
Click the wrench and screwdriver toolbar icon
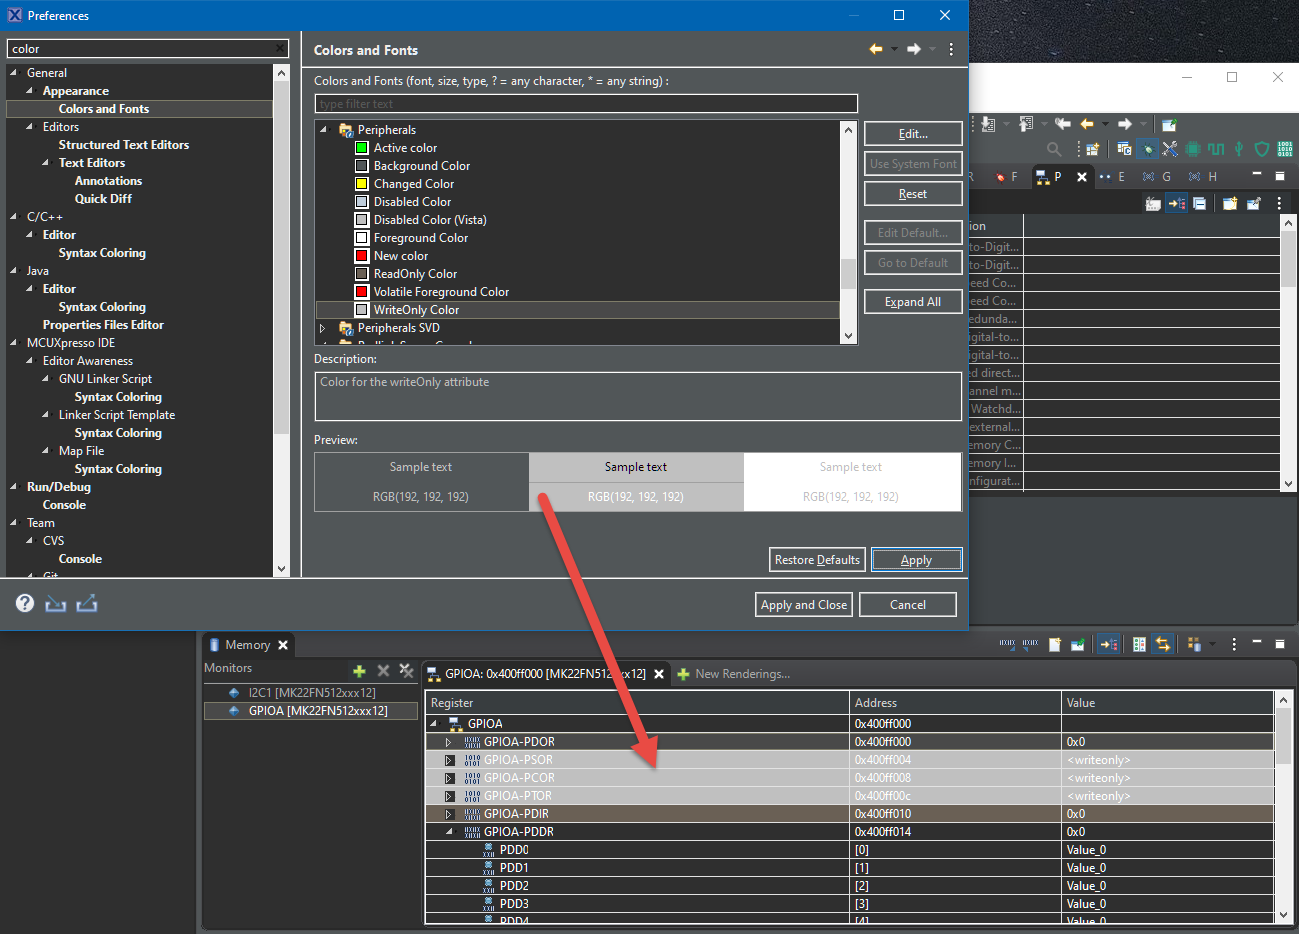pos(1170,149)
